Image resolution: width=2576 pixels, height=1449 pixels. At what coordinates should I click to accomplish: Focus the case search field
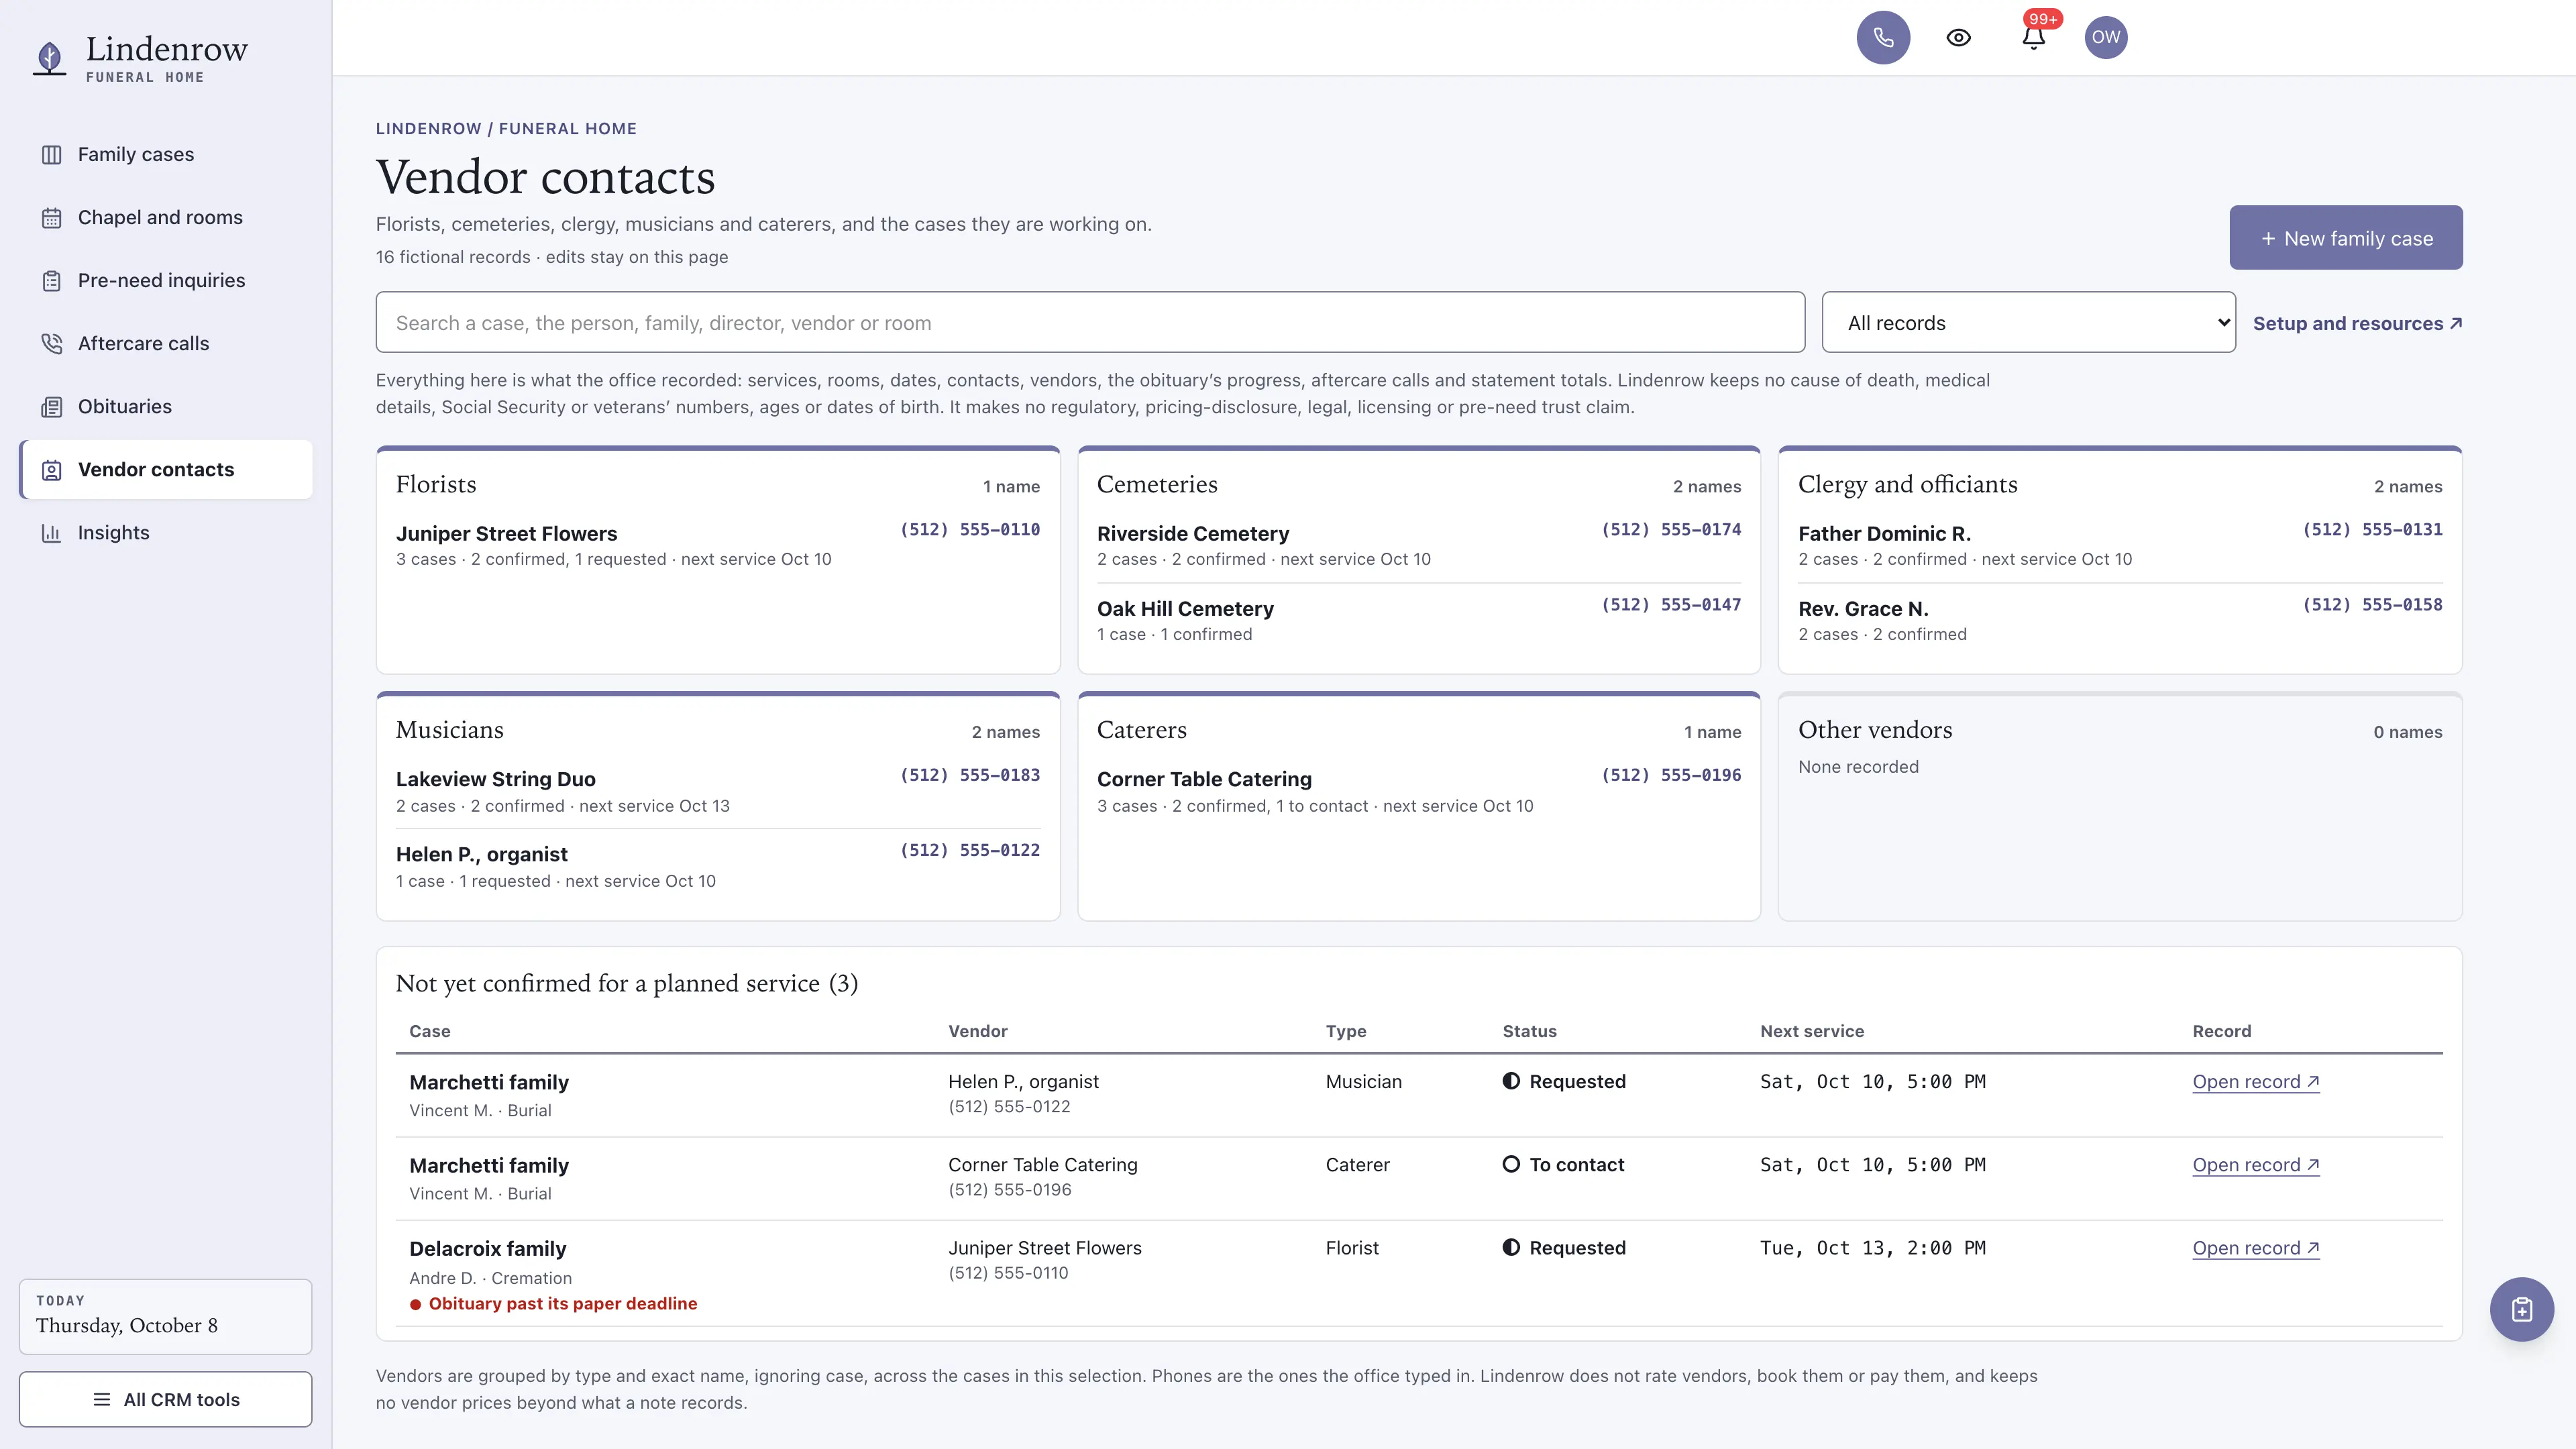click(1090, 322)
